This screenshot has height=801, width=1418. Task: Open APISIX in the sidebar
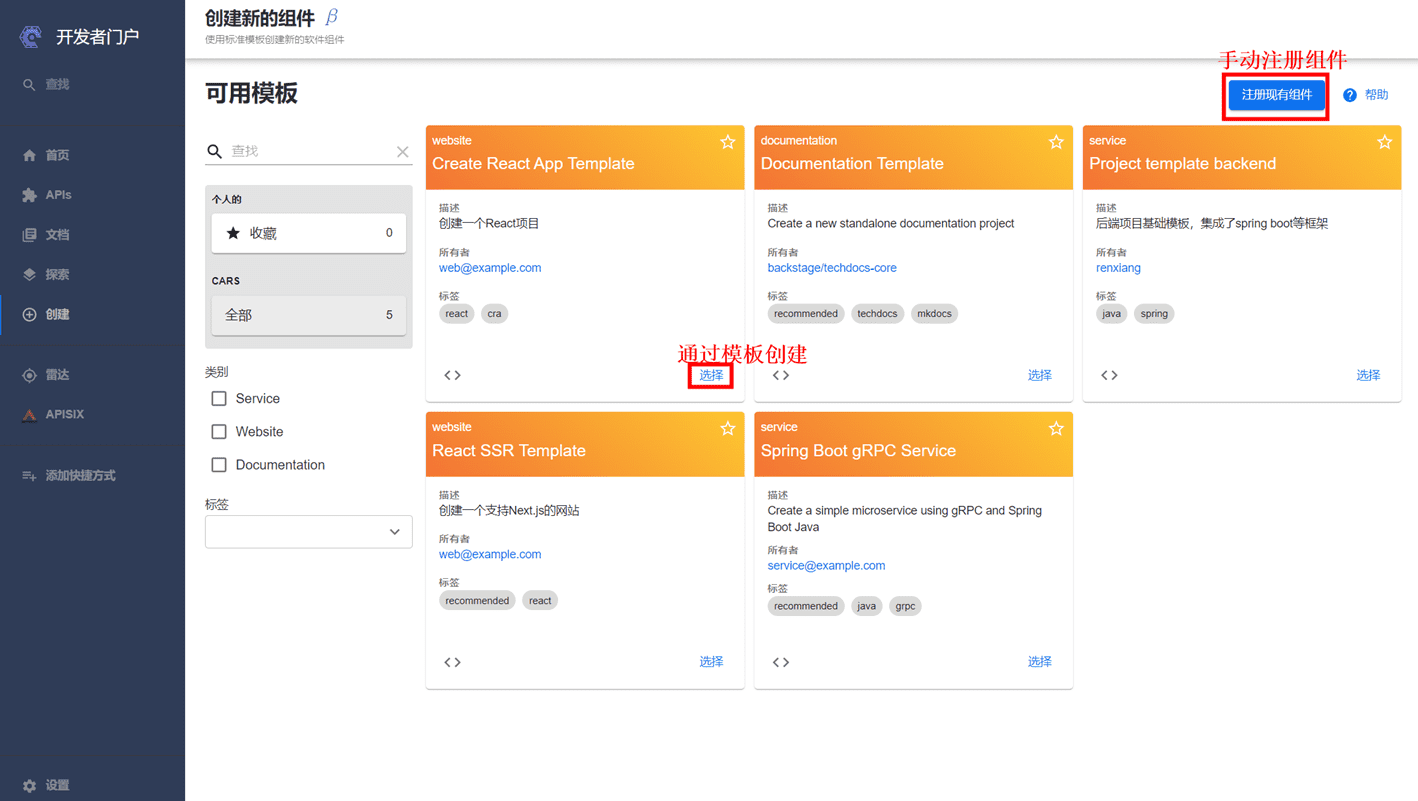point(92,414)
